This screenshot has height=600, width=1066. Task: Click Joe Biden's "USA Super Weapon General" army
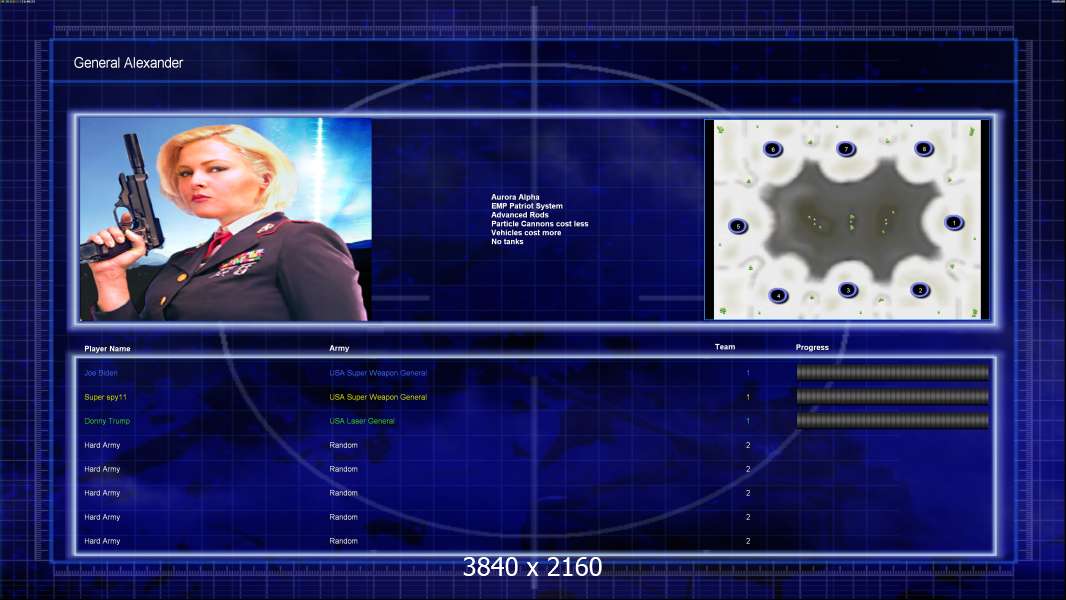(378, 373)
